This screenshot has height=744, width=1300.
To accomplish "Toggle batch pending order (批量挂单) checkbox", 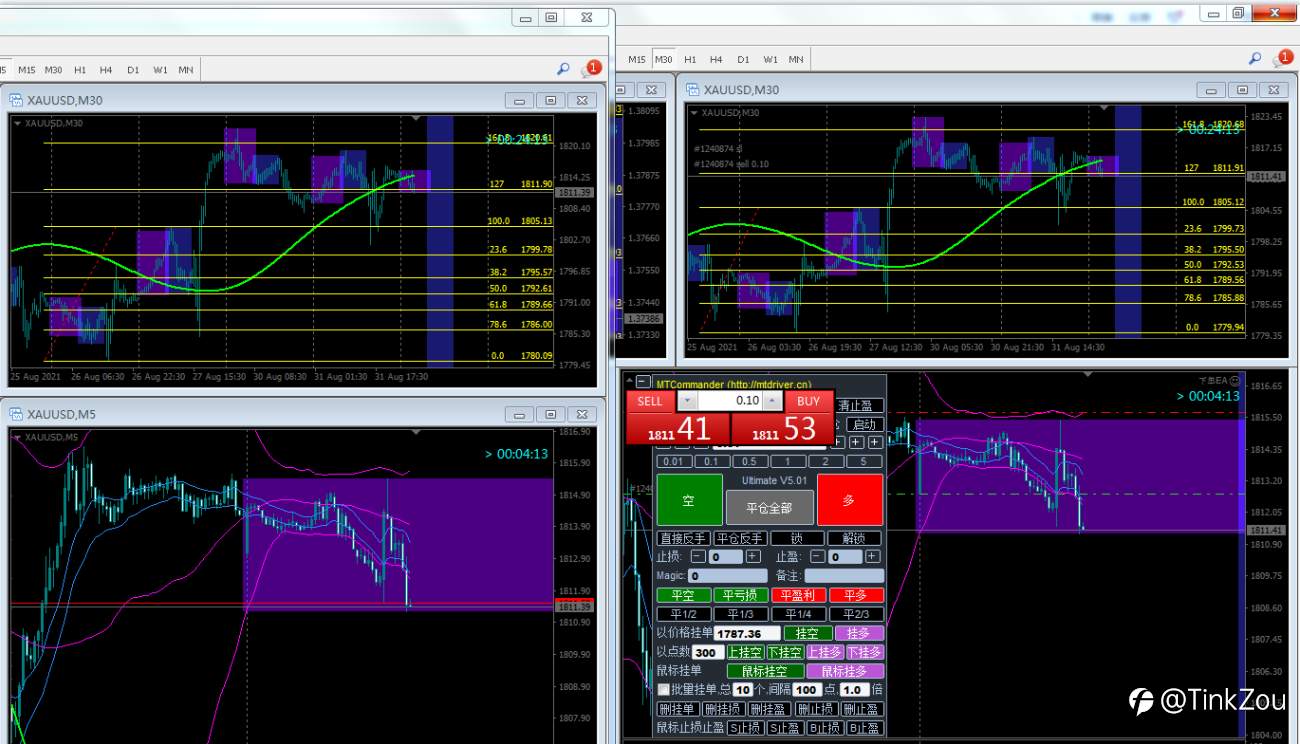I will pyautogui.click(x=664, y=690).
